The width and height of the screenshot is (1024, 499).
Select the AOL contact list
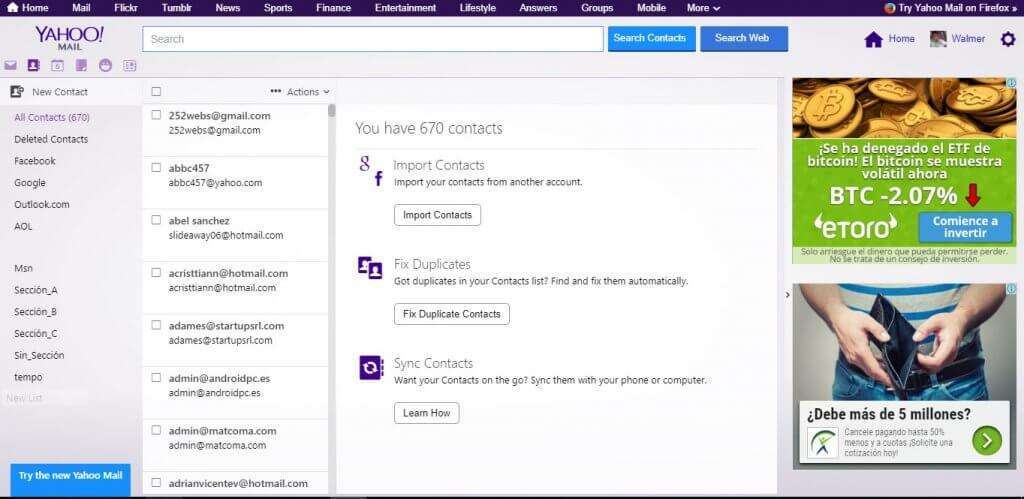(x=23, y=227)
